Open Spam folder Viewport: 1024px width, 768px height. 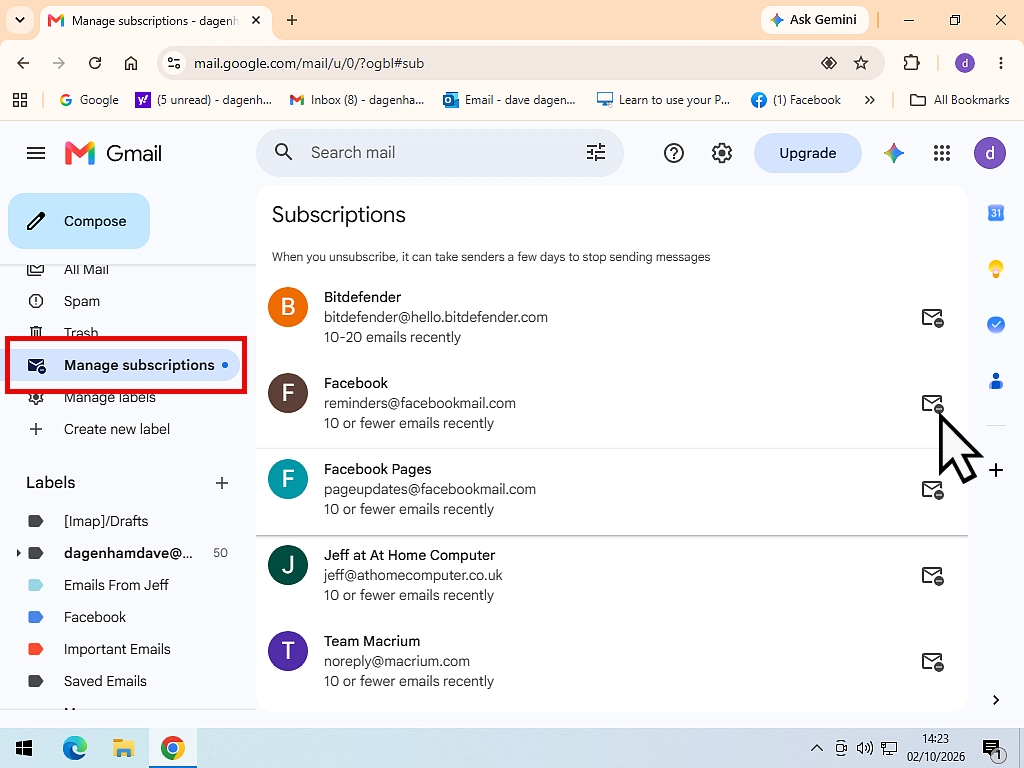click(82, 301)
